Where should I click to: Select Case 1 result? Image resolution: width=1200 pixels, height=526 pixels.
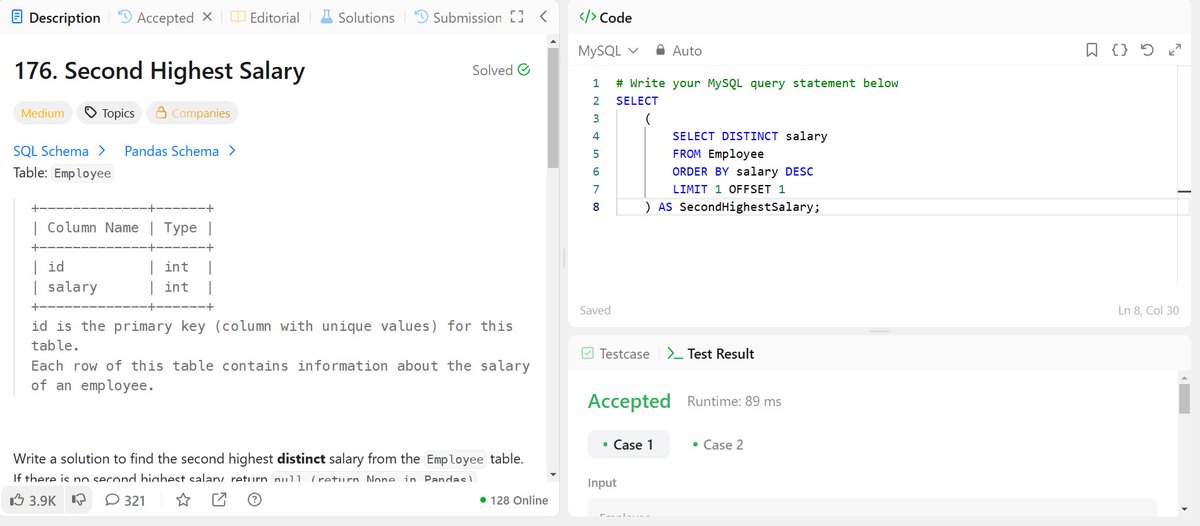click(628, 444)
